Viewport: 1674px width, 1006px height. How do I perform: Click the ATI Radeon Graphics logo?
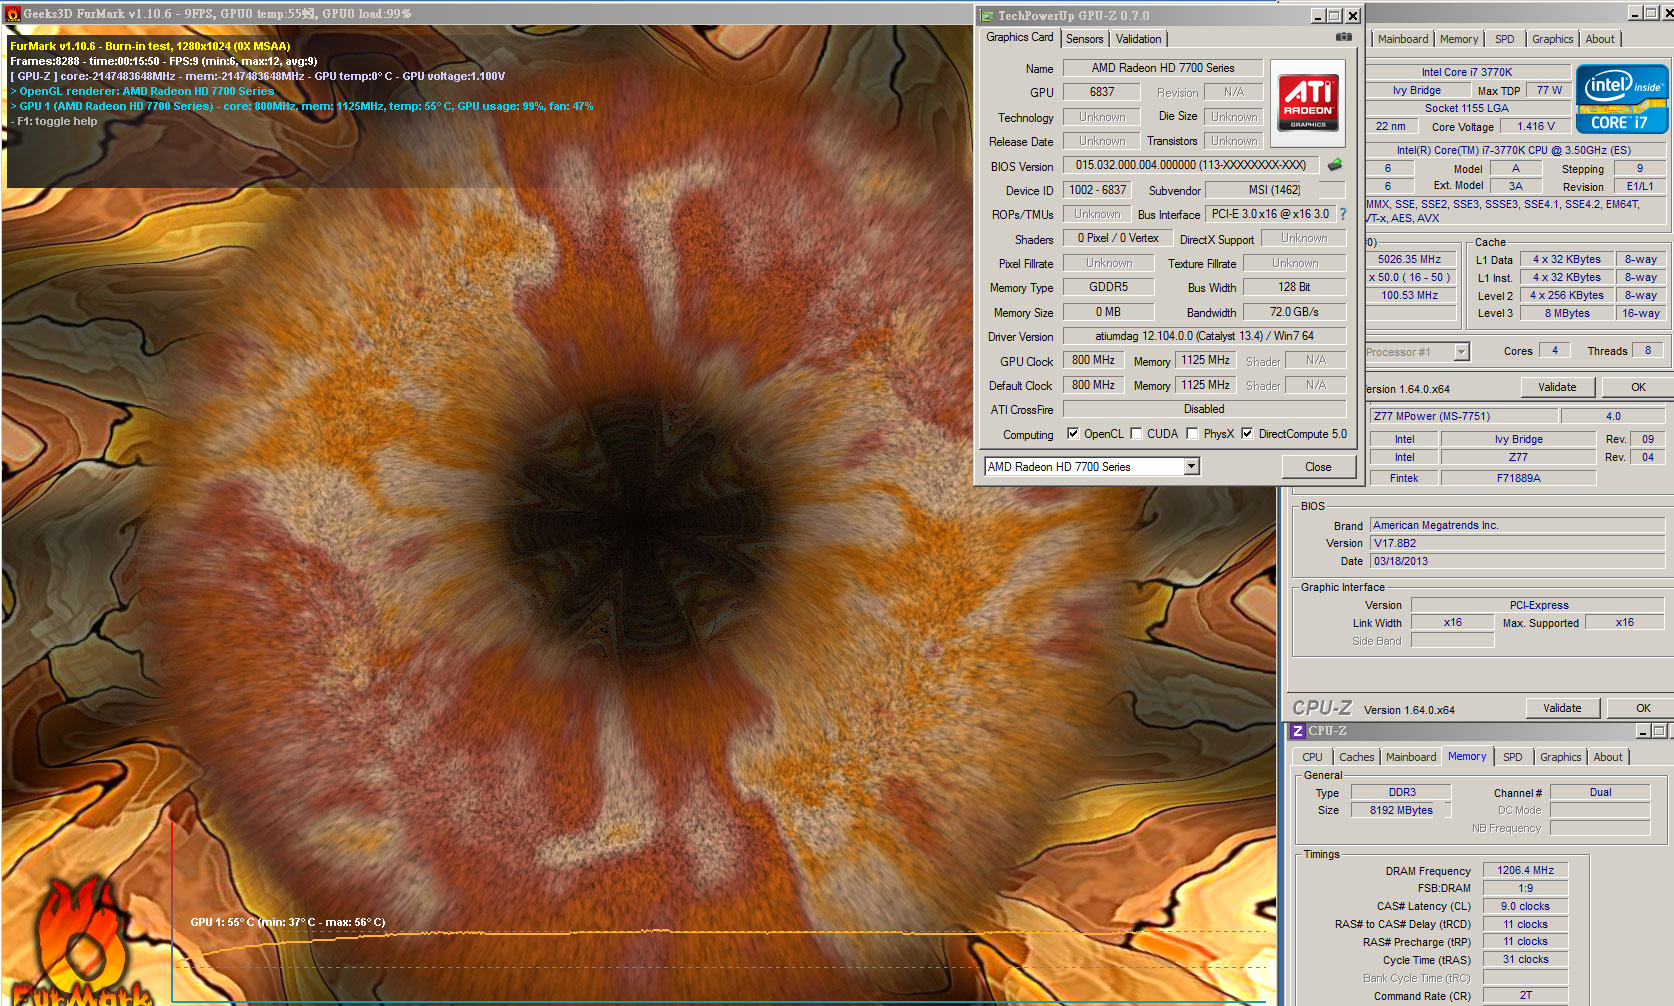point(1308,103)
